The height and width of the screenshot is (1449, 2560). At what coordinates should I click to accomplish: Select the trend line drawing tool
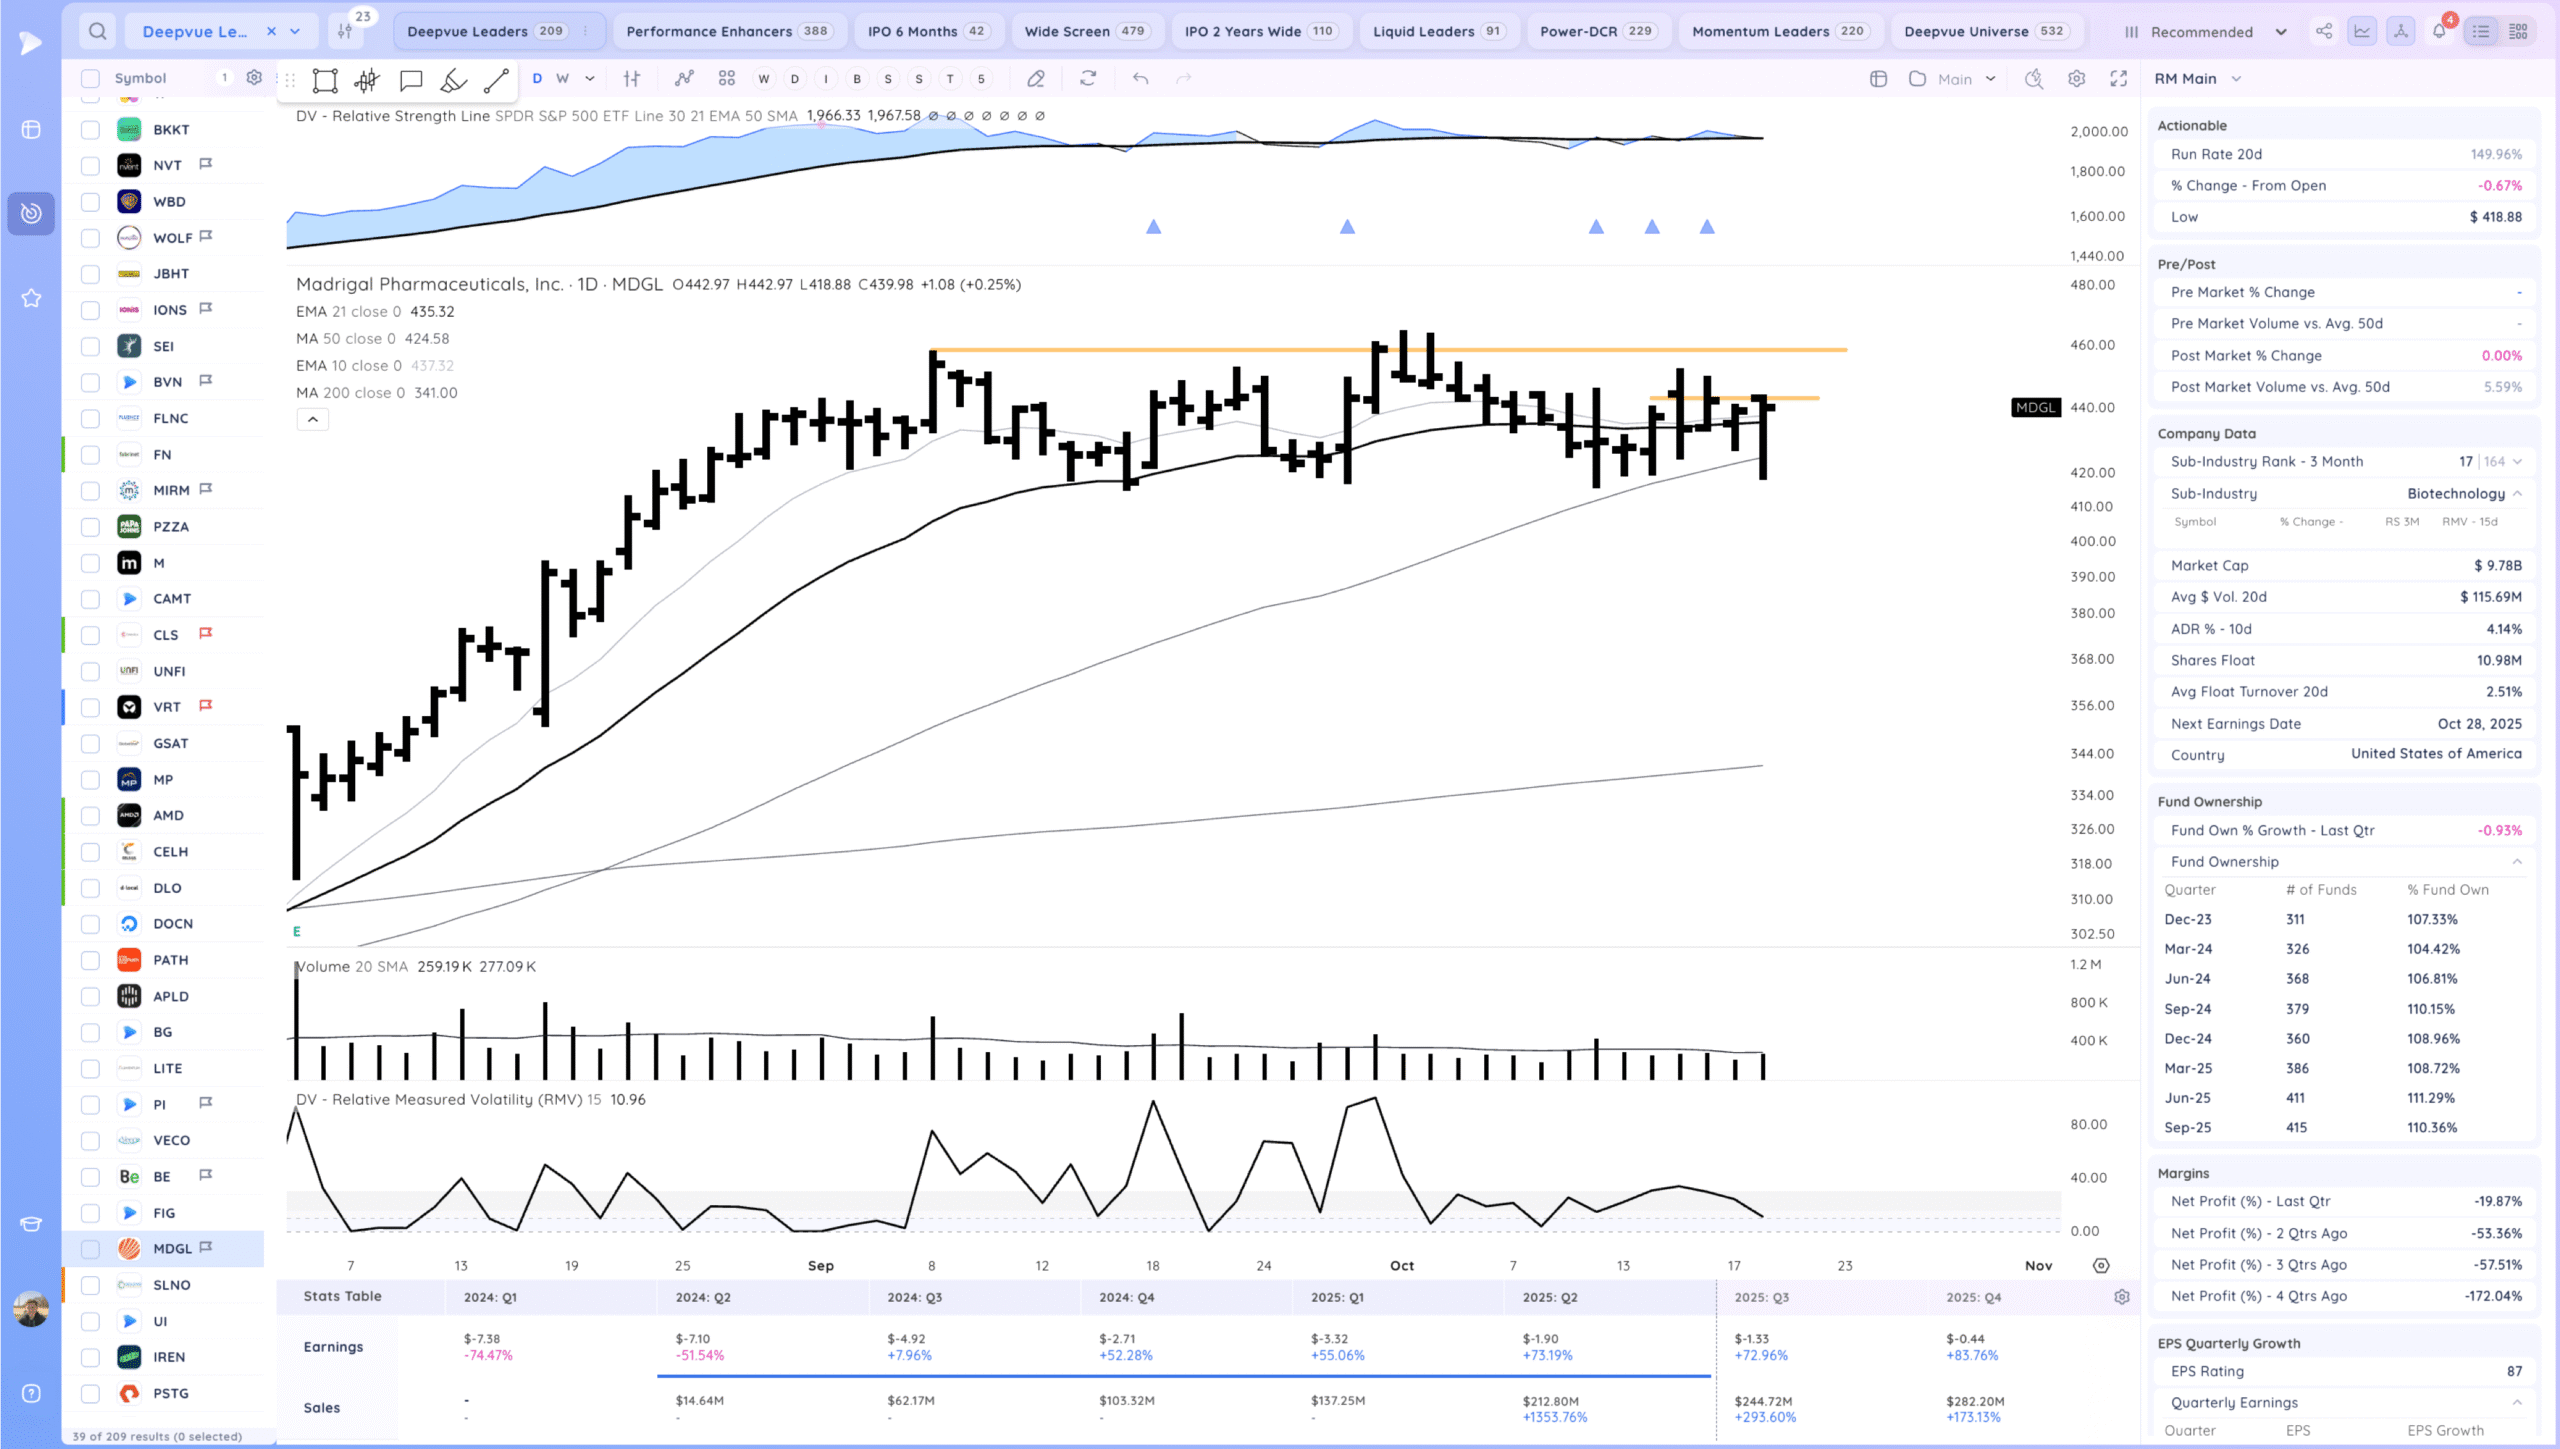pos(496,80)
